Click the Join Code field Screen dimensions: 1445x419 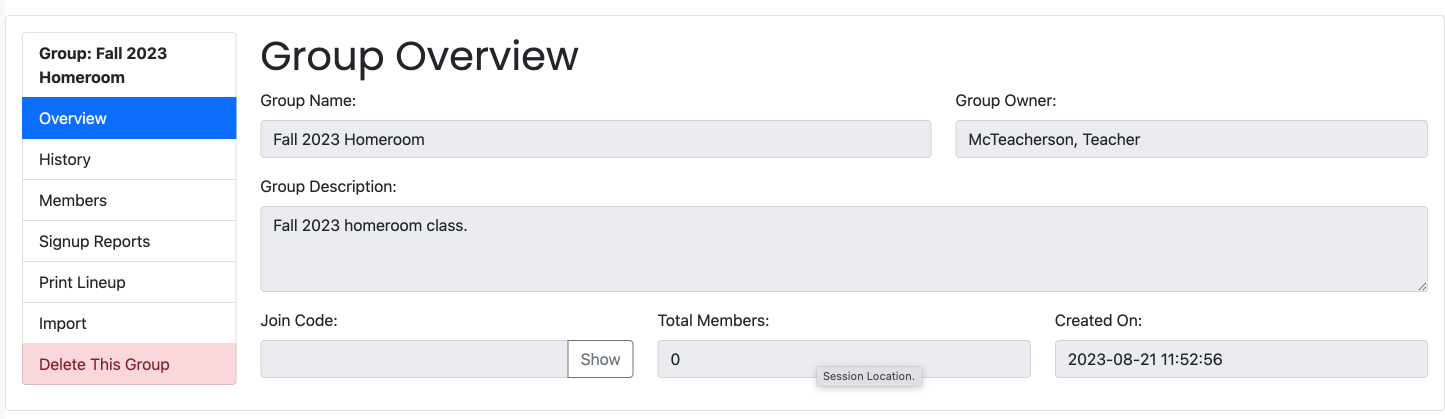[x=414, y=359]
